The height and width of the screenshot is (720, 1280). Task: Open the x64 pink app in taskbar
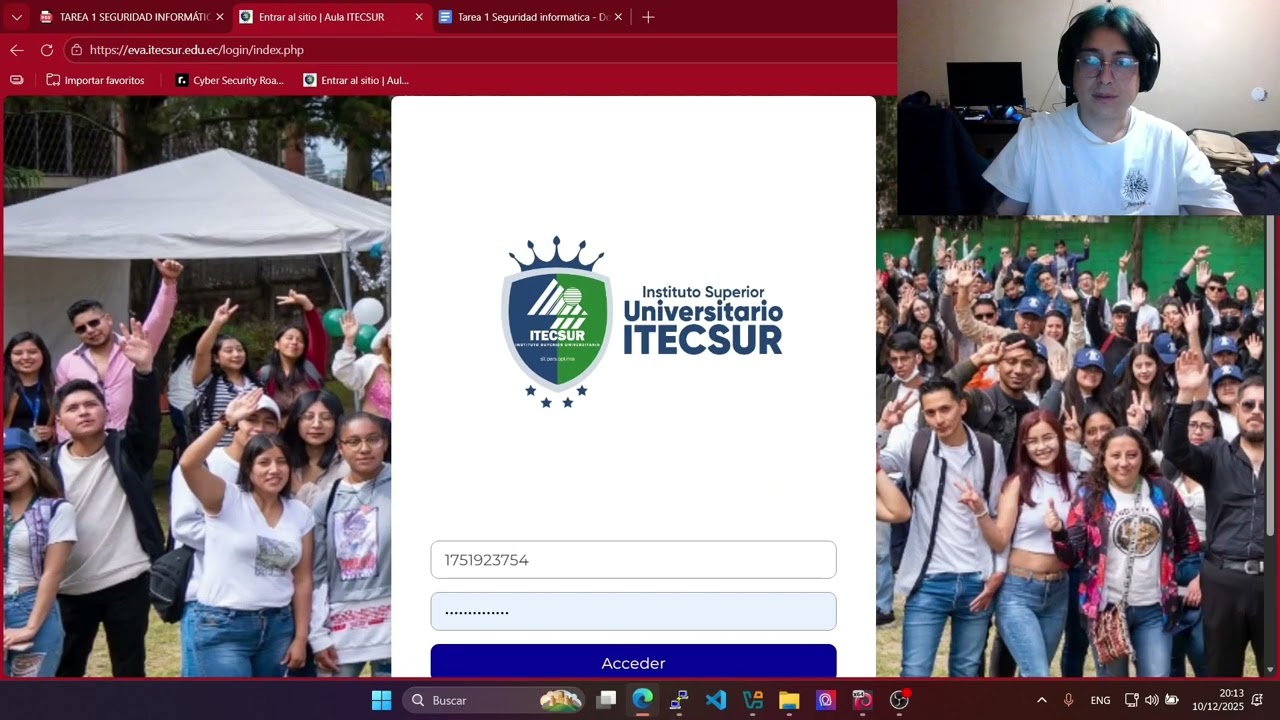pyautogui.click(x=862, y=700)
